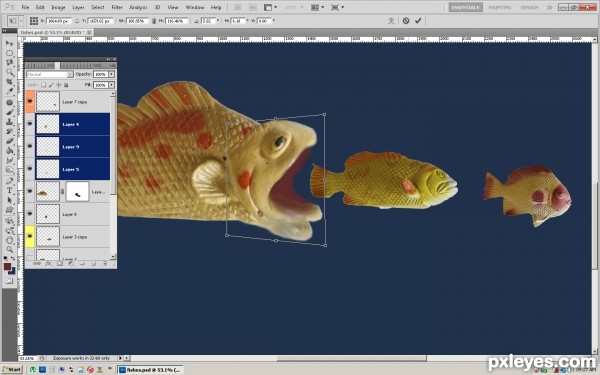Open the blend mode Normal dropdown
Image resolution: width=600 pixels, height=375 pixels.
[x=50, y=74]
